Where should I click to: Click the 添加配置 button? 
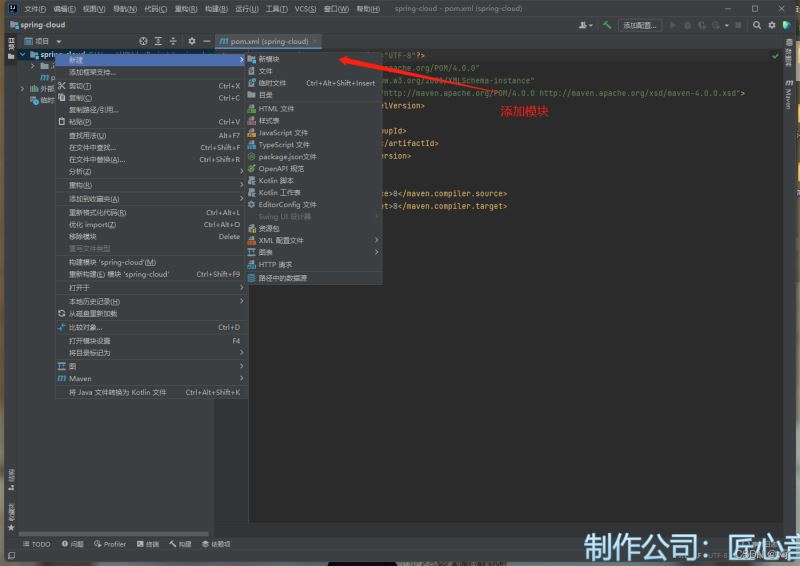(640, 25)
